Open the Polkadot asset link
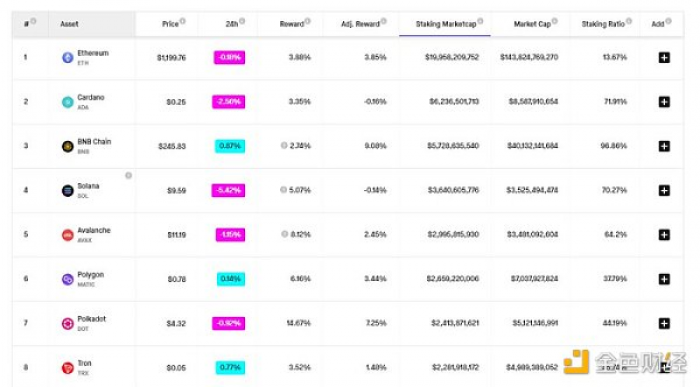 [92, 319]
